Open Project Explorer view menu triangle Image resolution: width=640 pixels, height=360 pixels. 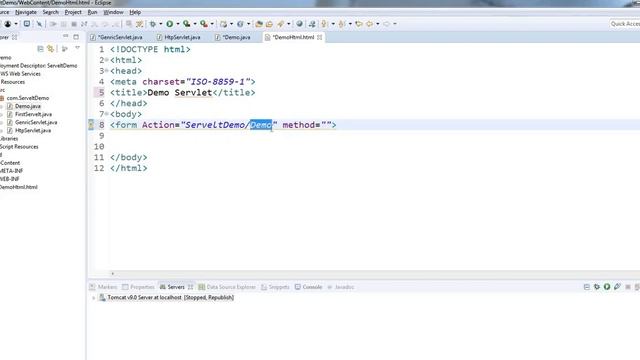(77, 49)
